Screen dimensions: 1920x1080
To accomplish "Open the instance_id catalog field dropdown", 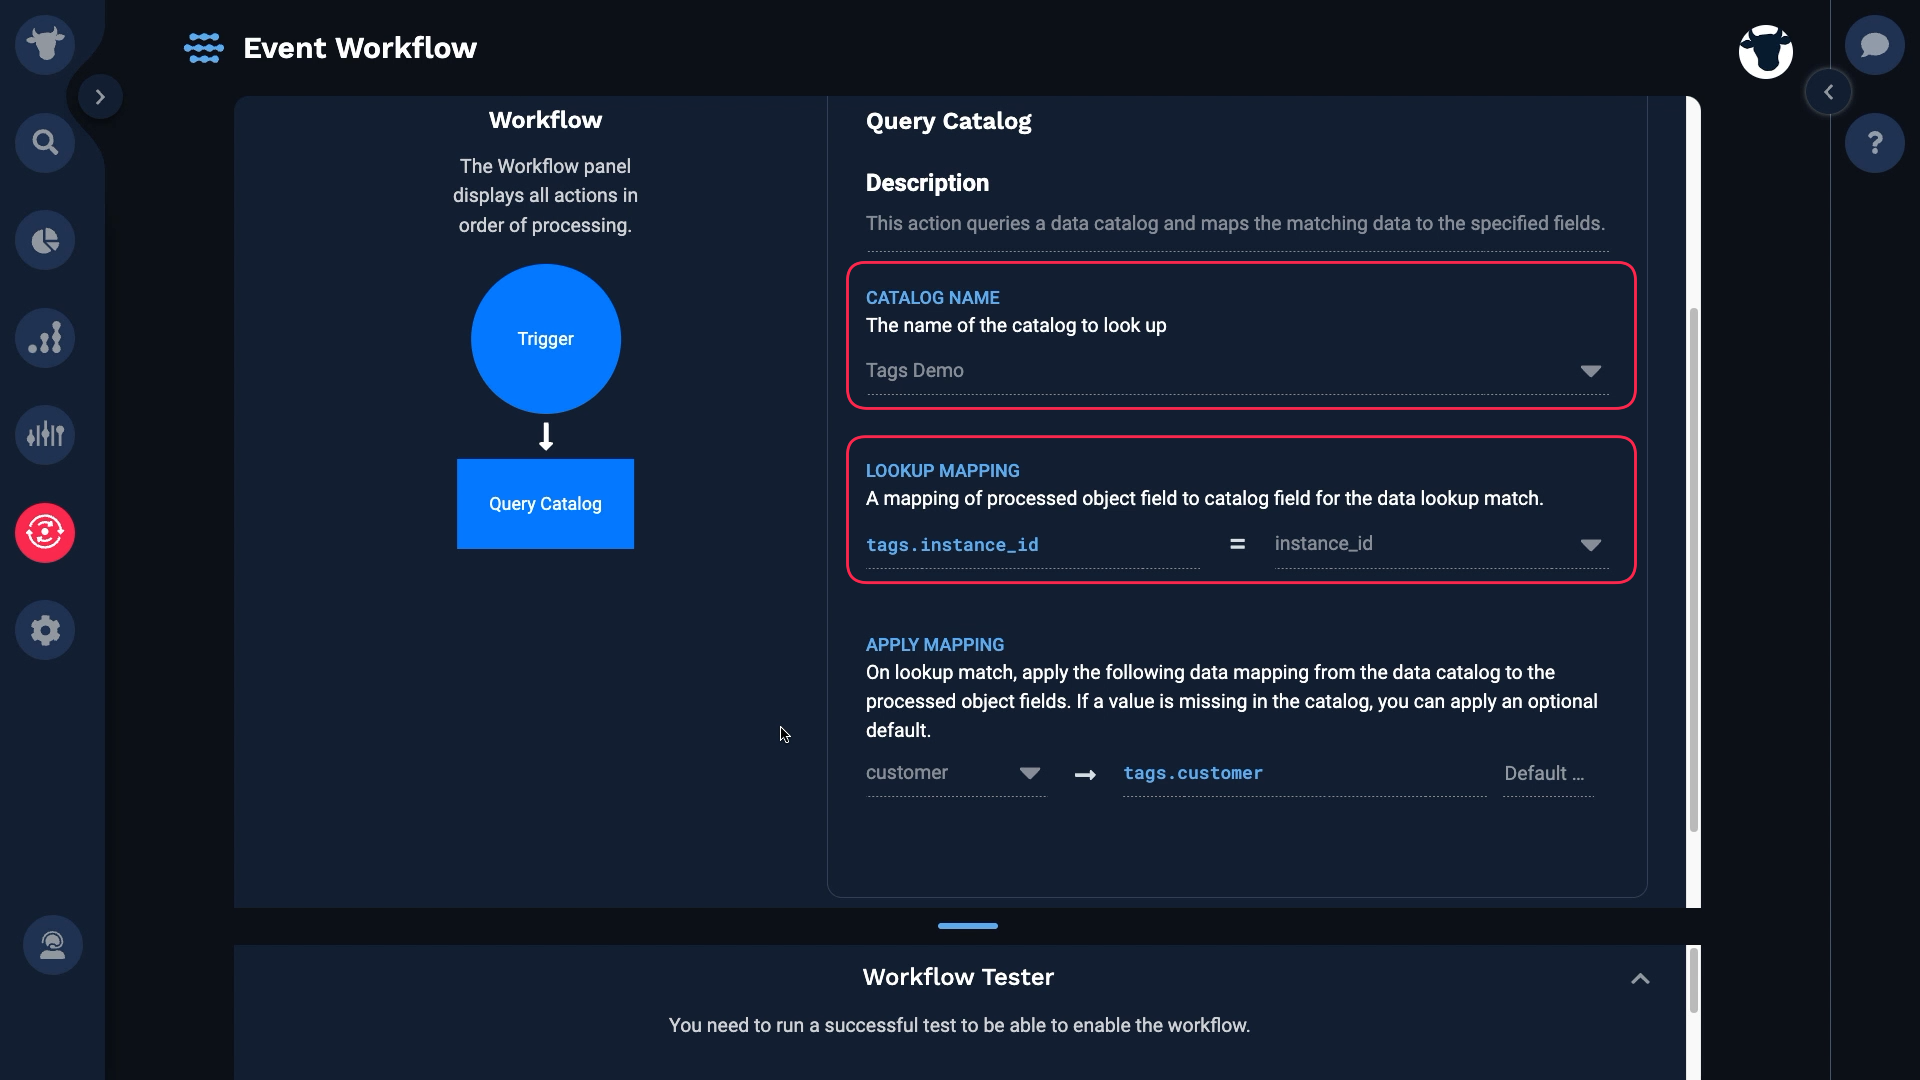I will [1441, 544].
